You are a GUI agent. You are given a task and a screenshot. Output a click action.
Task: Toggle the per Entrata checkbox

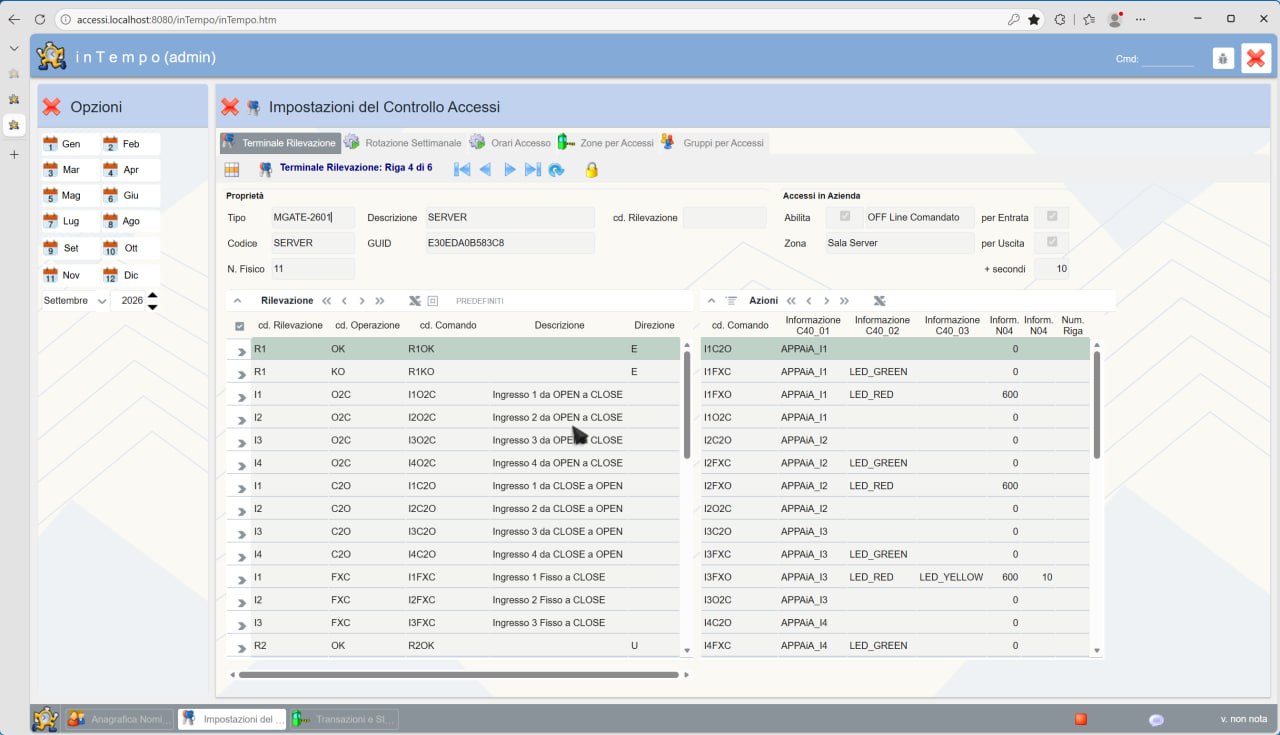(1052, 216)
